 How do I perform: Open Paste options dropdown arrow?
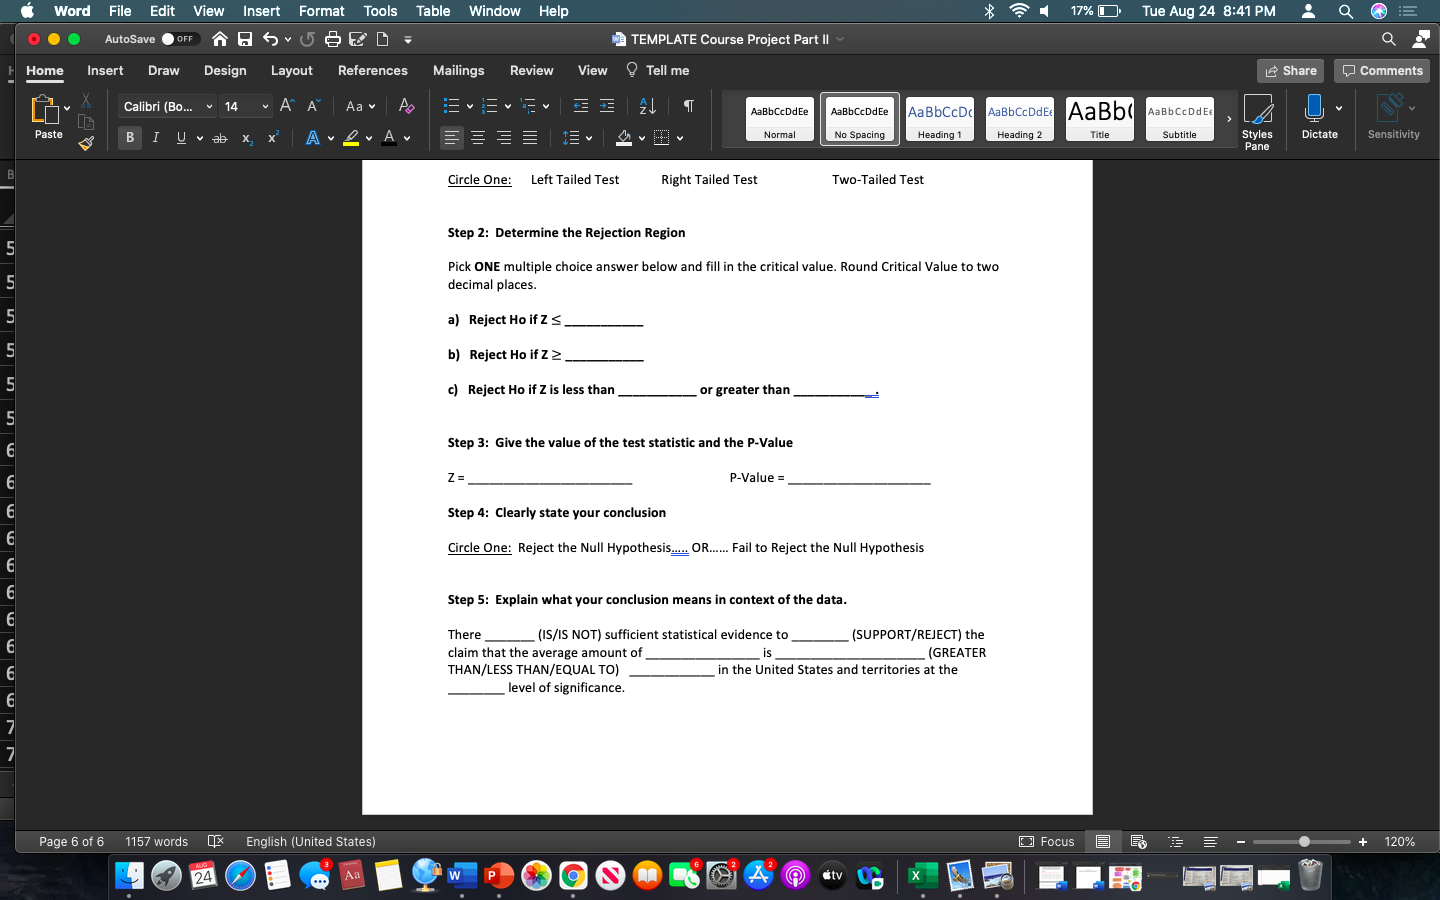(x=67, y=108)
